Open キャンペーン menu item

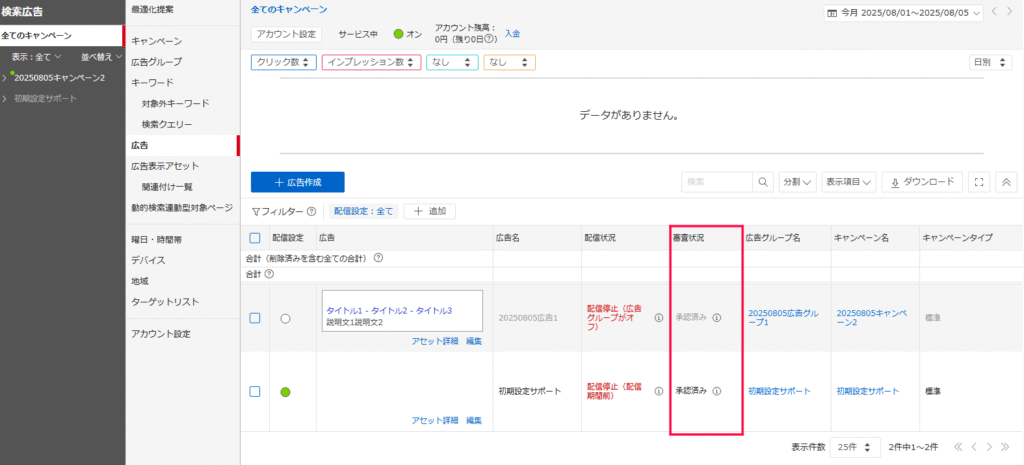[x=157, y=41]
